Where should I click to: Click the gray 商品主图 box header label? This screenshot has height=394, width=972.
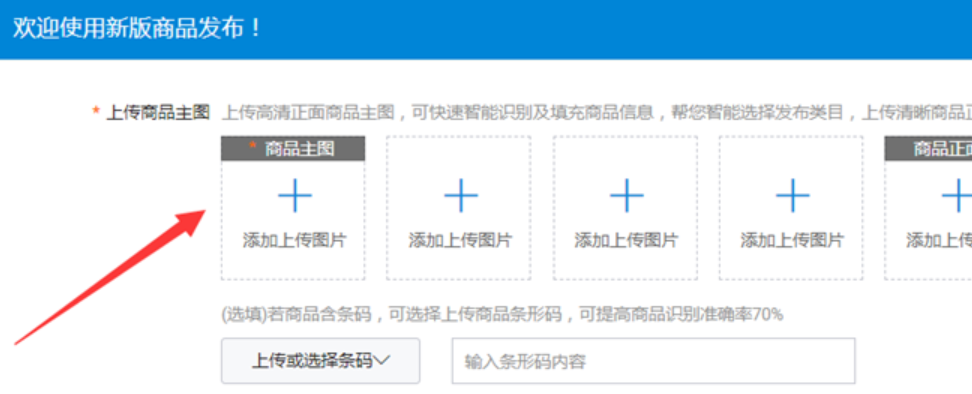(x=293, y=149)
